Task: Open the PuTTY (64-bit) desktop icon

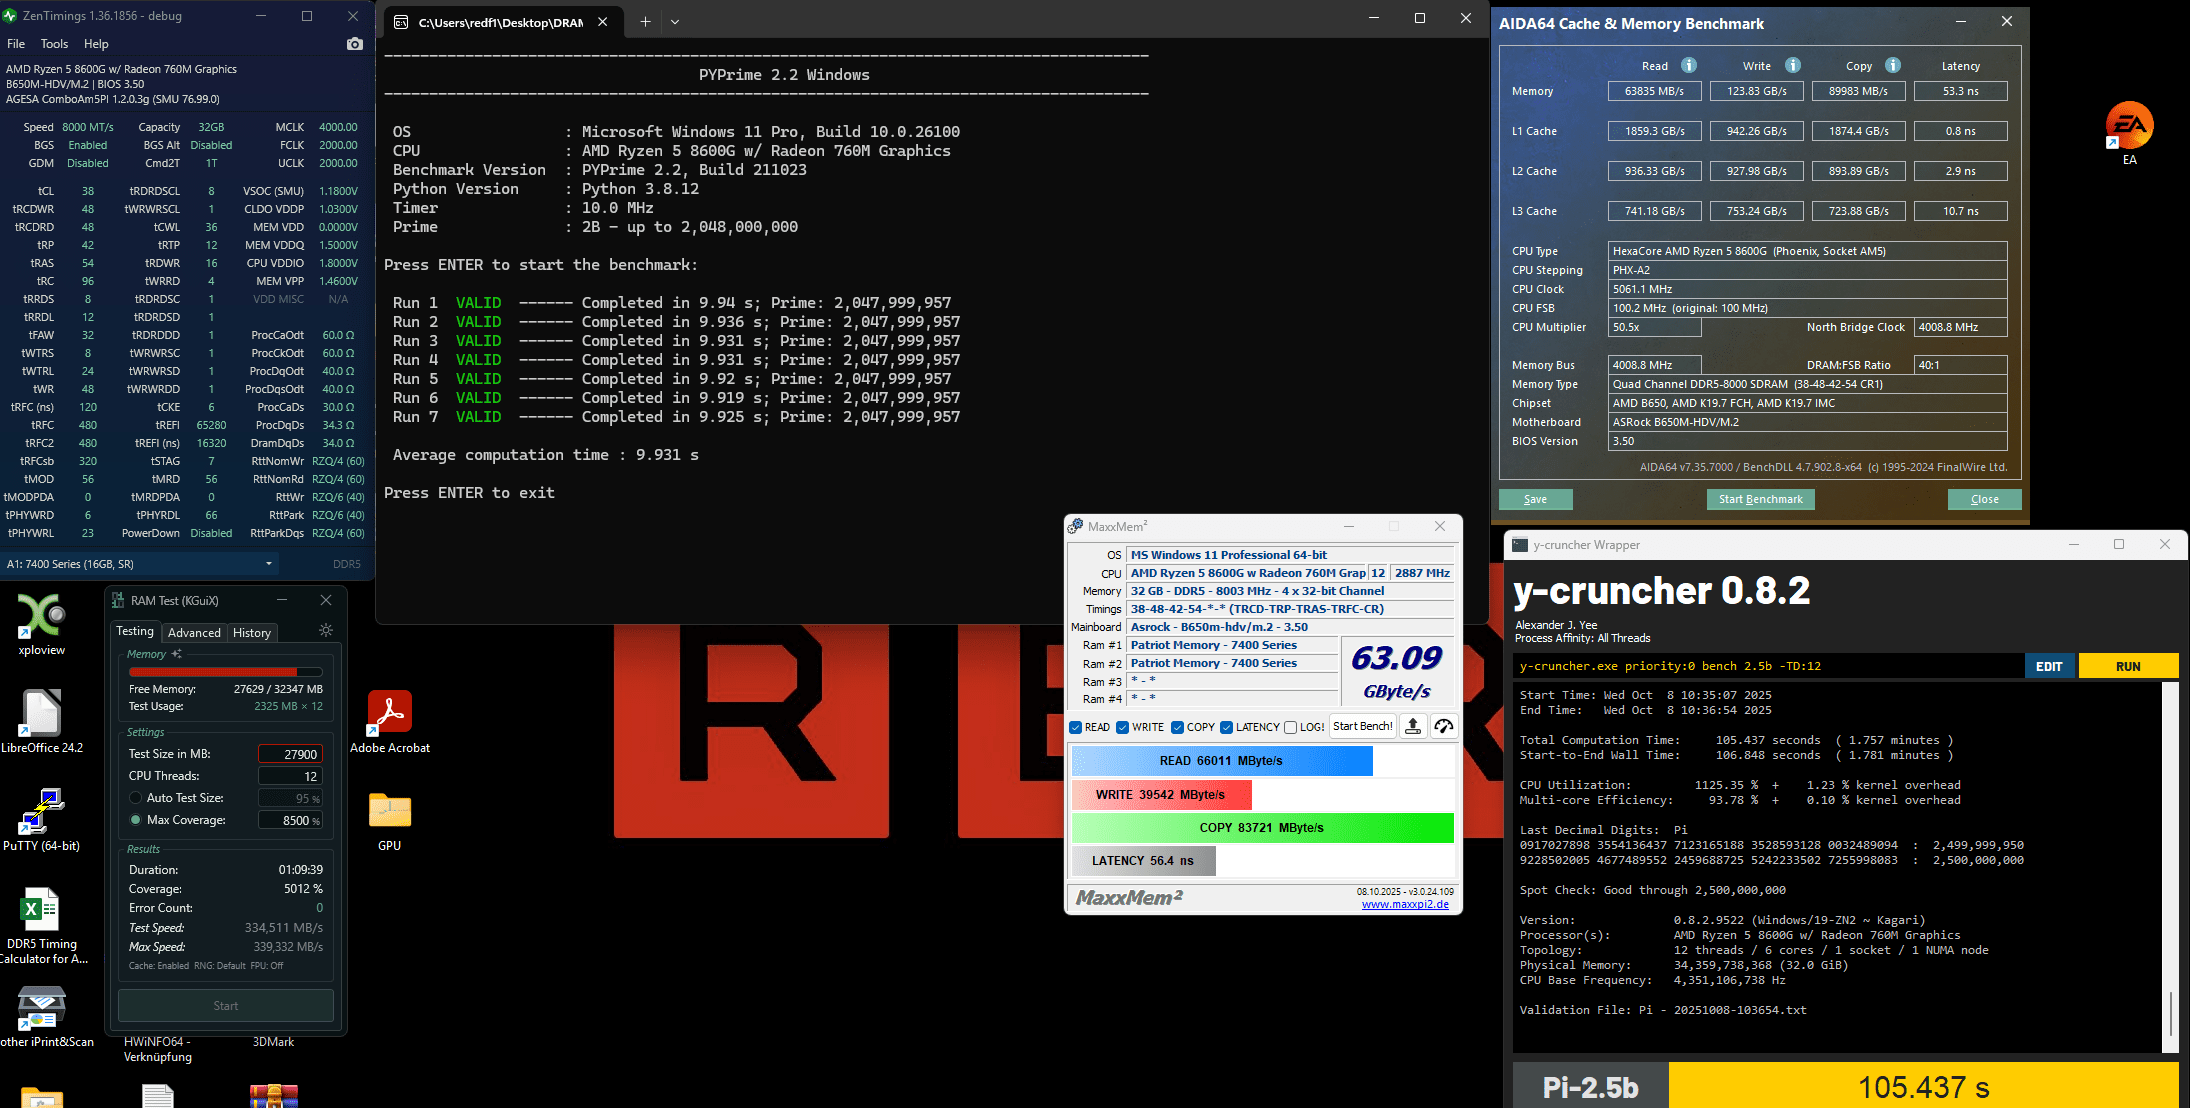Action: (41, 812)
